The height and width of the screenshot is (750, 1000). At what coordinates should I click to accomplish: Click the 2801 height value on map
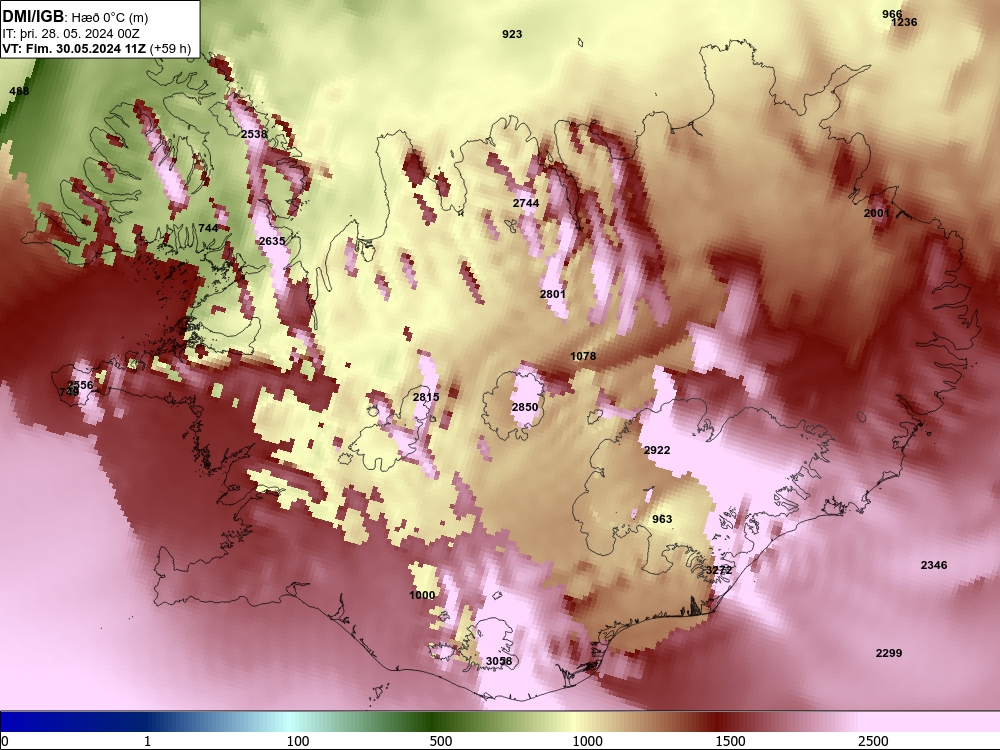pyautogui.click(x=553, y=294)
